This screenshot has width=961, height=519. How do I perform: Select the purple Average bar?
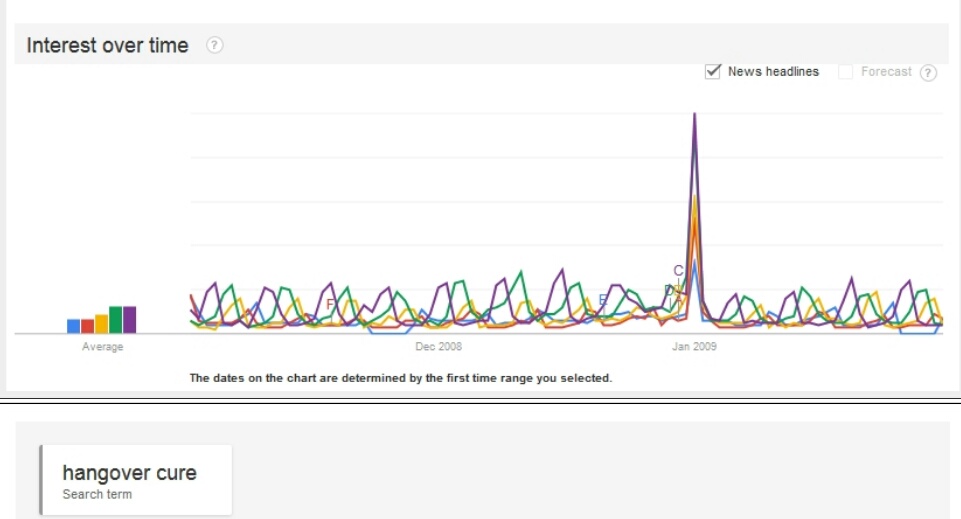[129, 319]
